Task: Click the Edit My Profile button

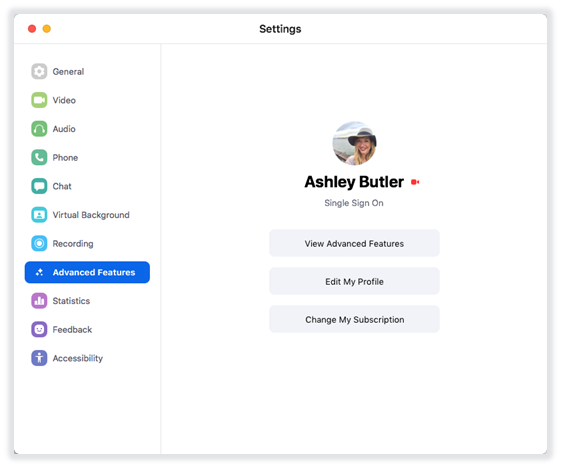Action: 354,281
